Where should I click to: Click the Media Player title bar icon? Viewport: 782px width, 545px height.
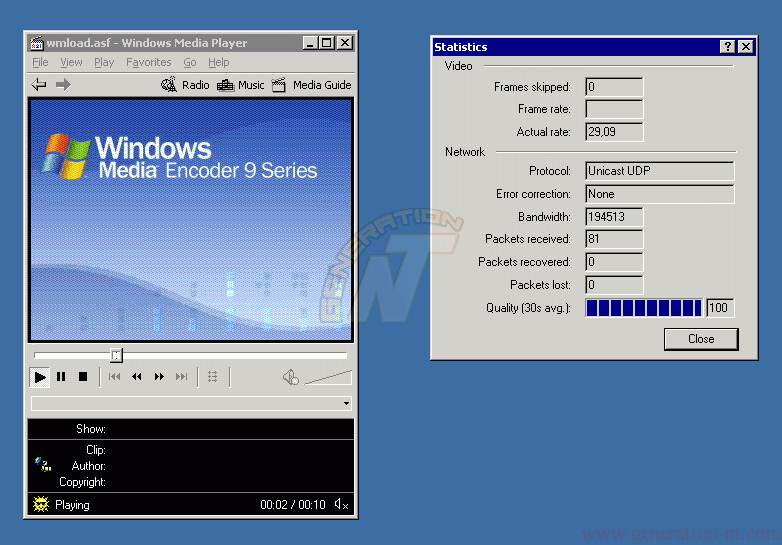click(x=36, y=43)
